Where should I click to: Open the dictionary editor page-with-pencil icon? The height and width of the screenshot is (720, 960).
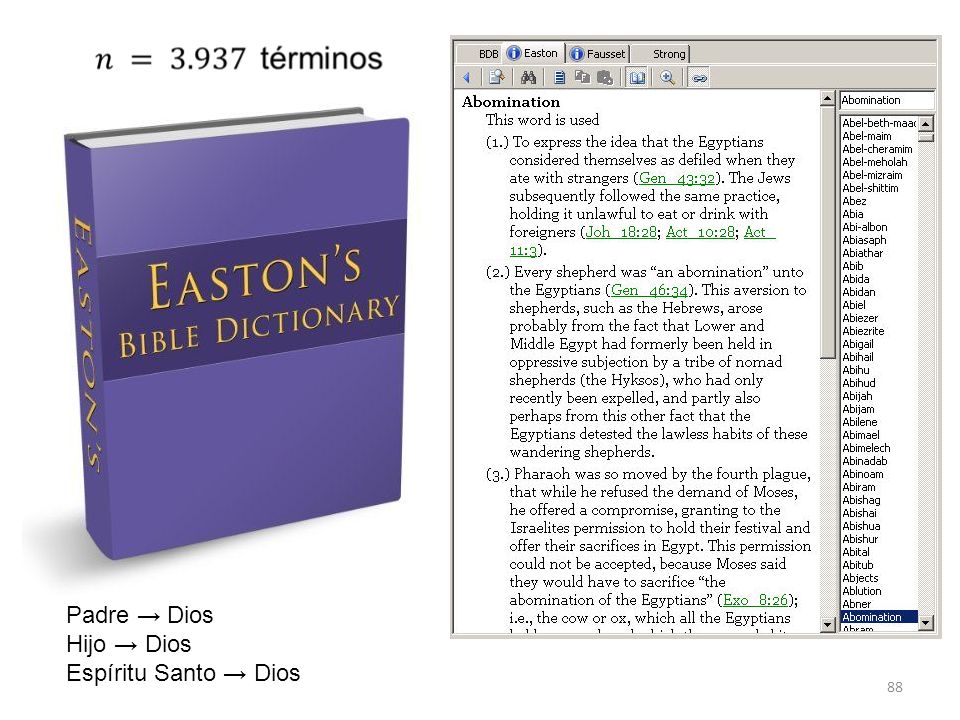pos(496,78)
